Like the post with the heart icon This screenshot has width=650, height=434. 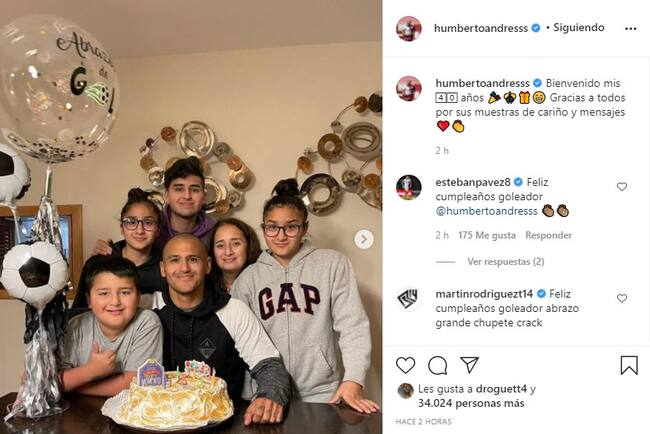coord(405,365)
